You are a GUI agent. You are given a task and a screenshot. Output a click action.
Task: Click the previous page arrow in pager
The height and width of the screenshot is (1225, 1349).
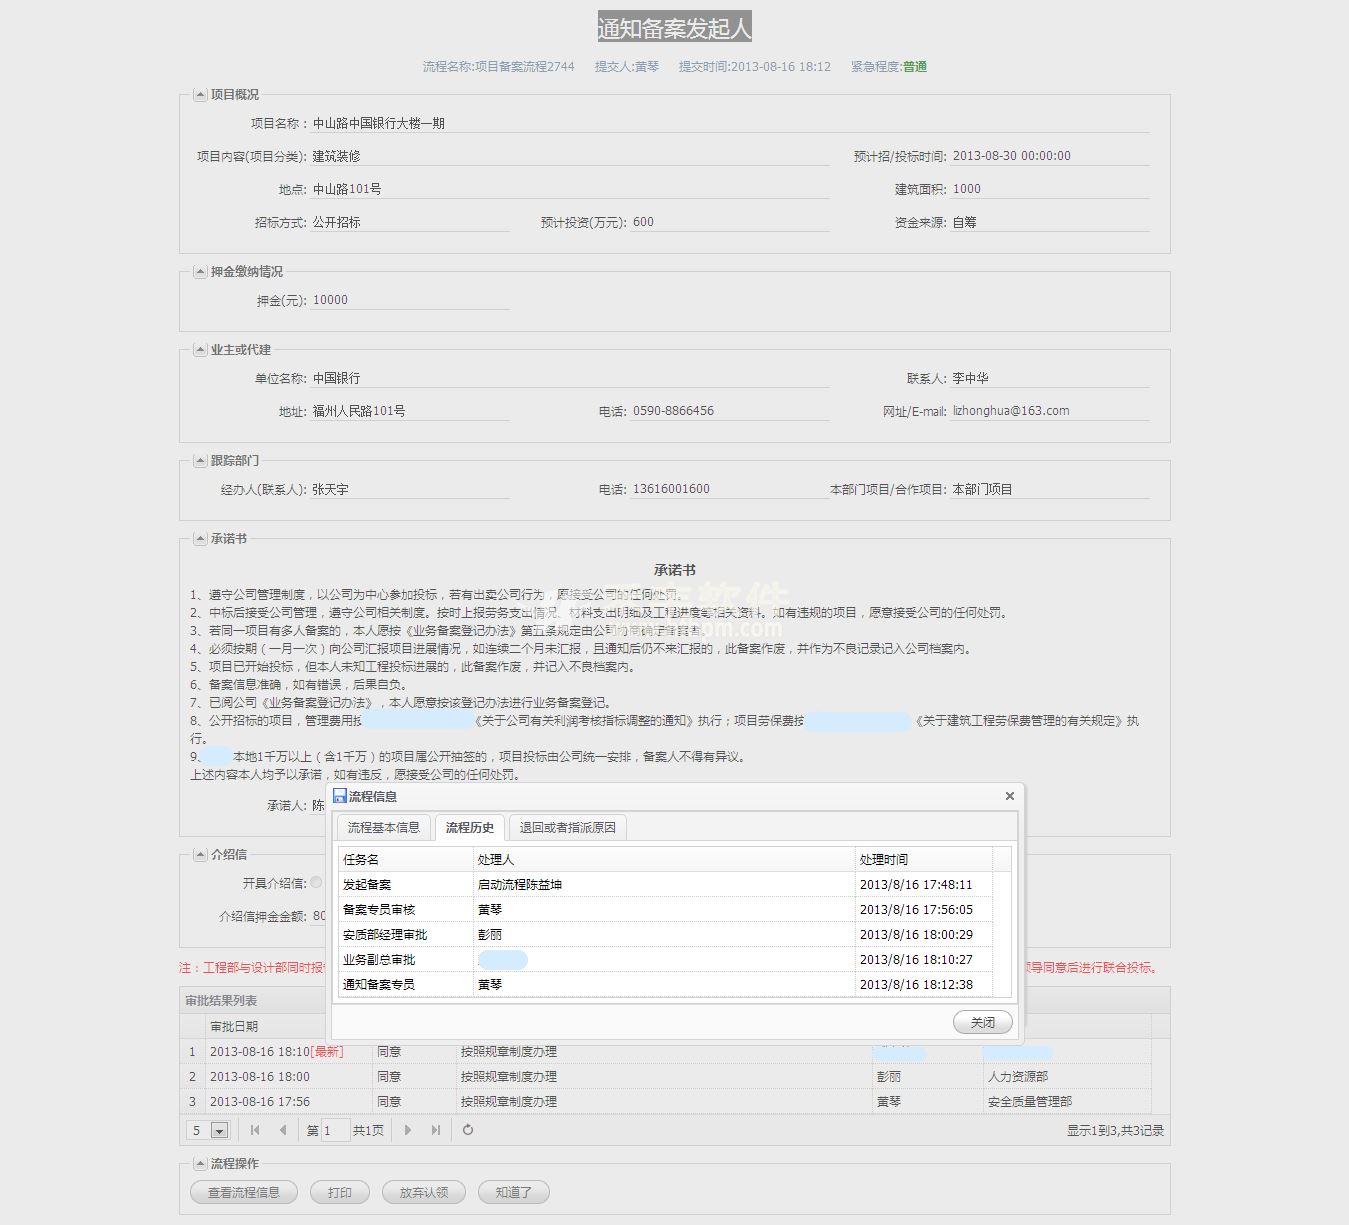click(283, 1130)
